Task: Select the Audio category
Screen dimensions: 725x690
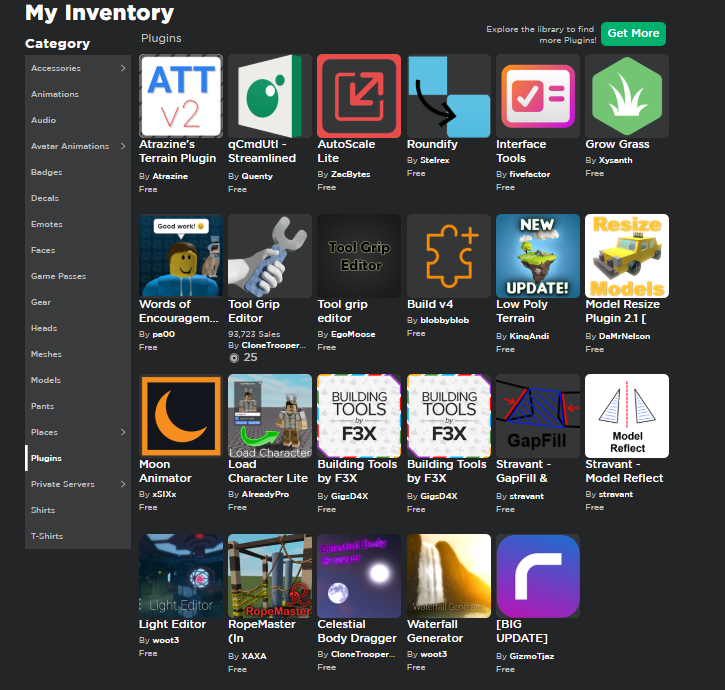Action: tap(78, 120)
